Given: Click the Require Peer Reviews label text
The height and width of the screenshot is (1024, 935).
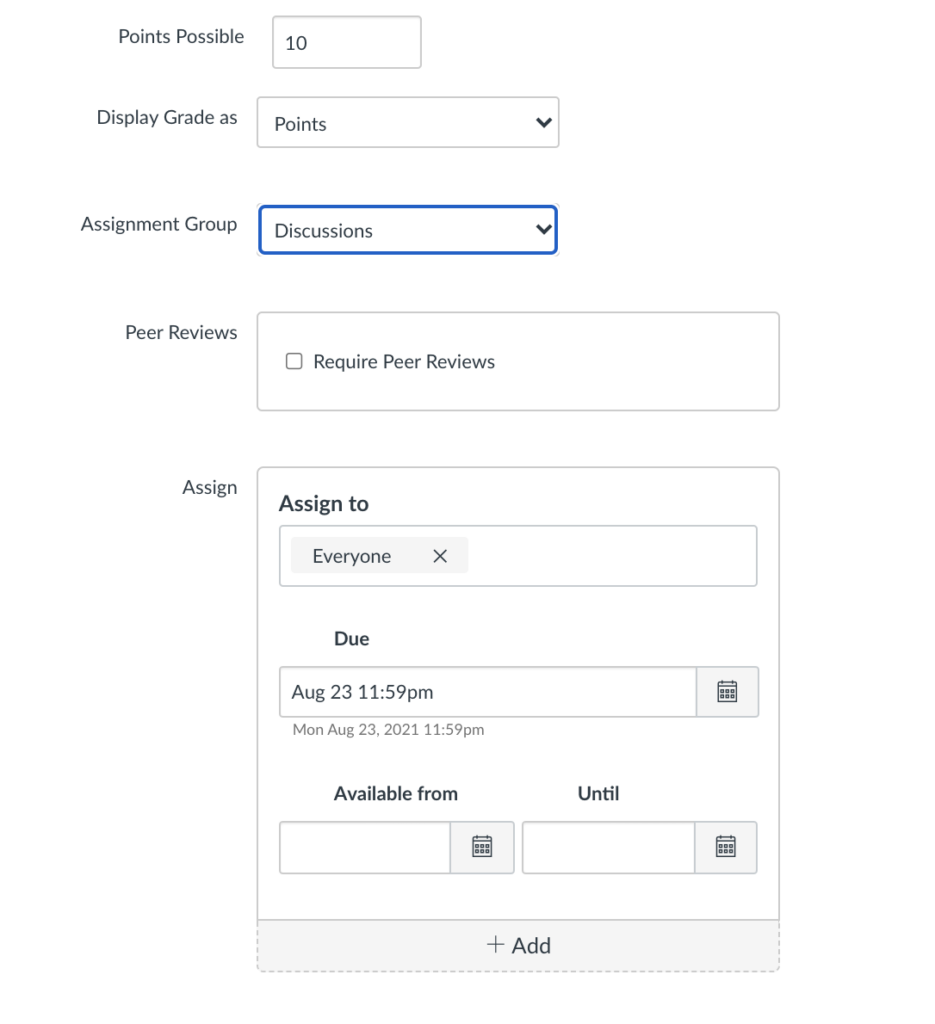Looking at the screenshot, I should click(x=404, y=362).
